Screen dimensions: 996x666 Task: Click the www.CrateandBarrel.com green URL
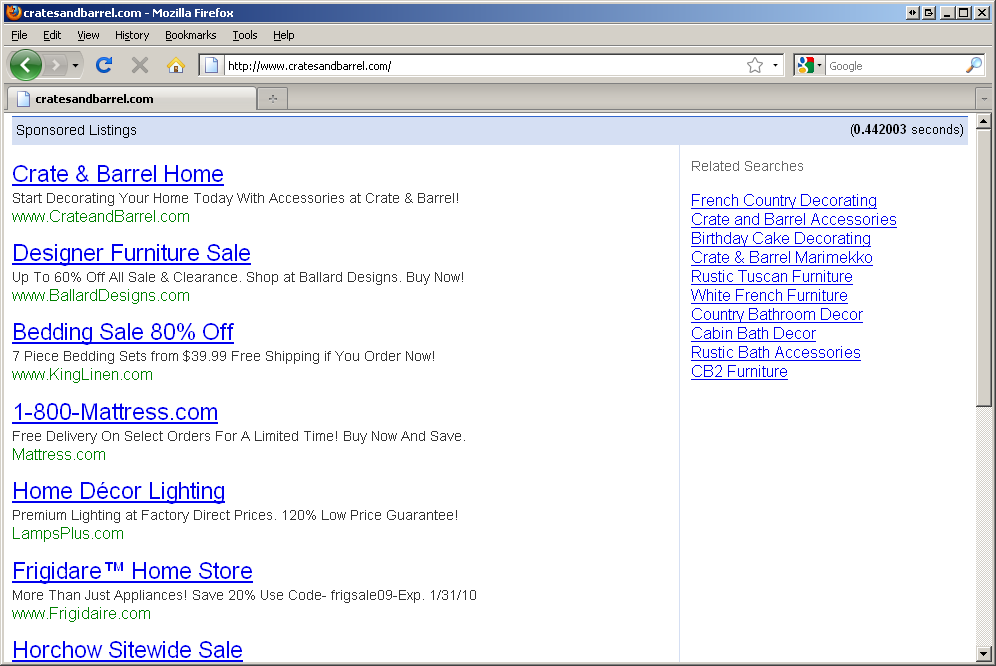[x=100, y=217]
